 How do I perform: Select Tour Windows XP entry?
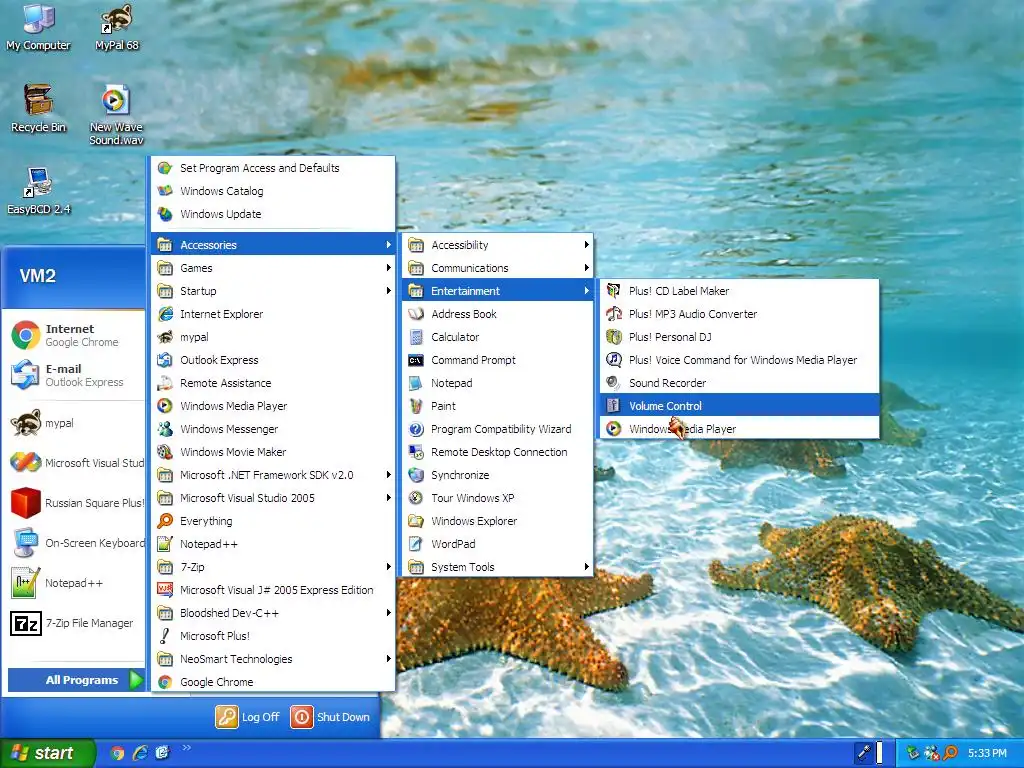498,498
